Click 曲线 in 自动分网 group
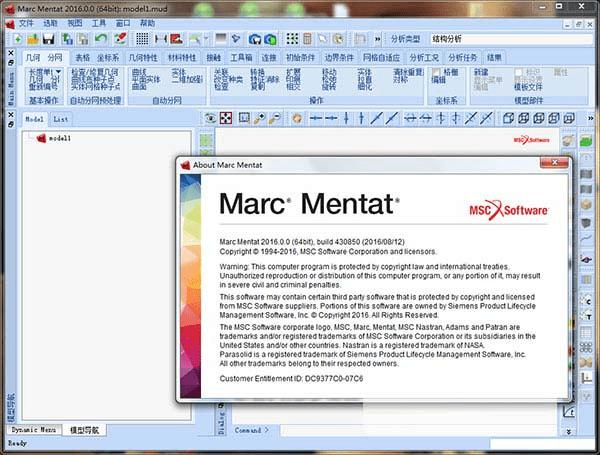 click(139, 72)
